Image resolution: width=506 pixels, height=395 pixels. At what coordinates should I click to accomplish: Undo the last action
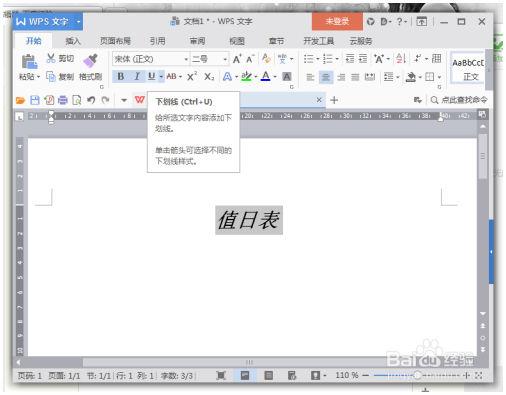[91, 100]
